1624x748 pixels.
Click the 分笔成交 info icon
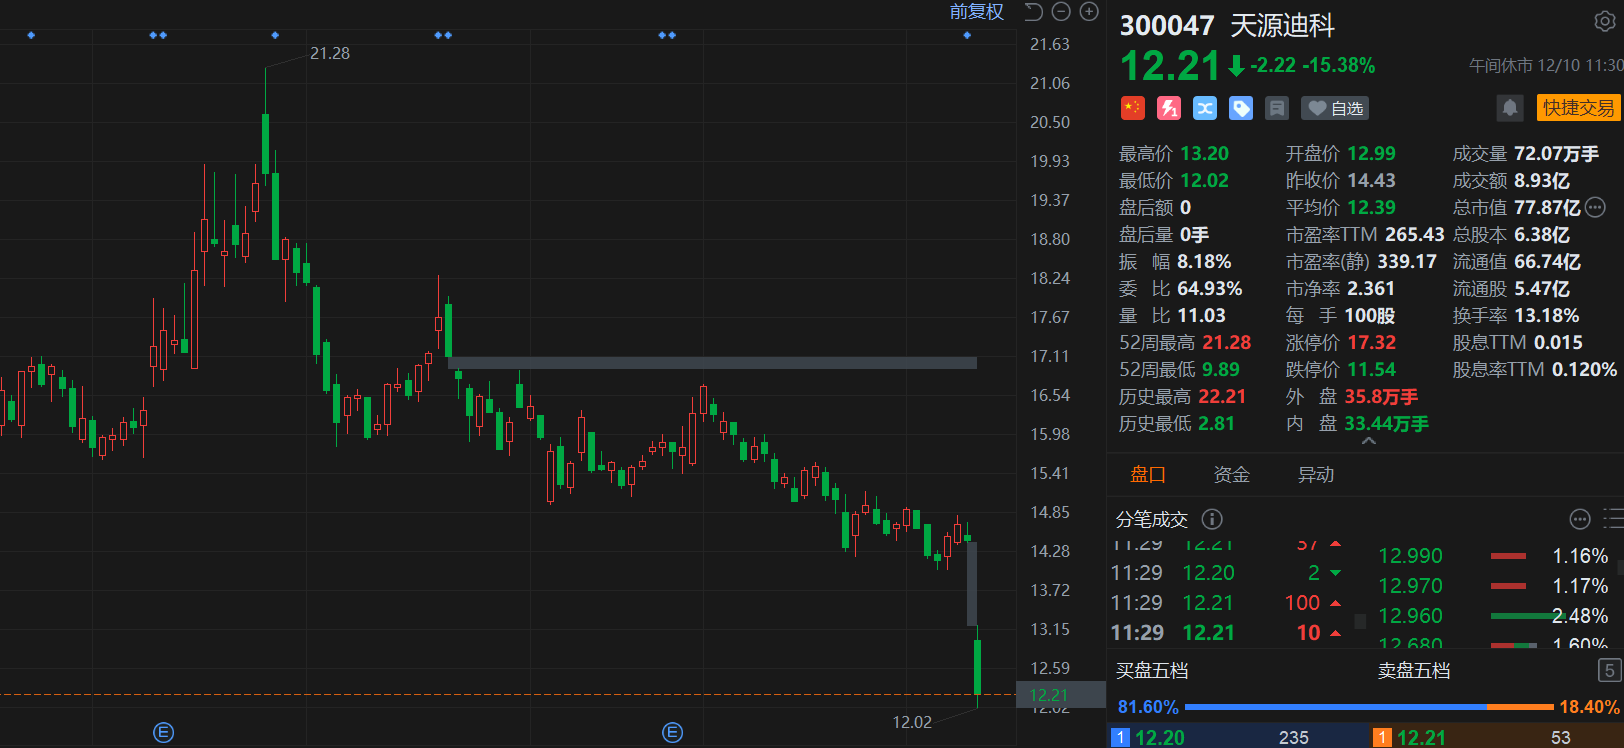pyautogui.click(x=1212, y=519)
